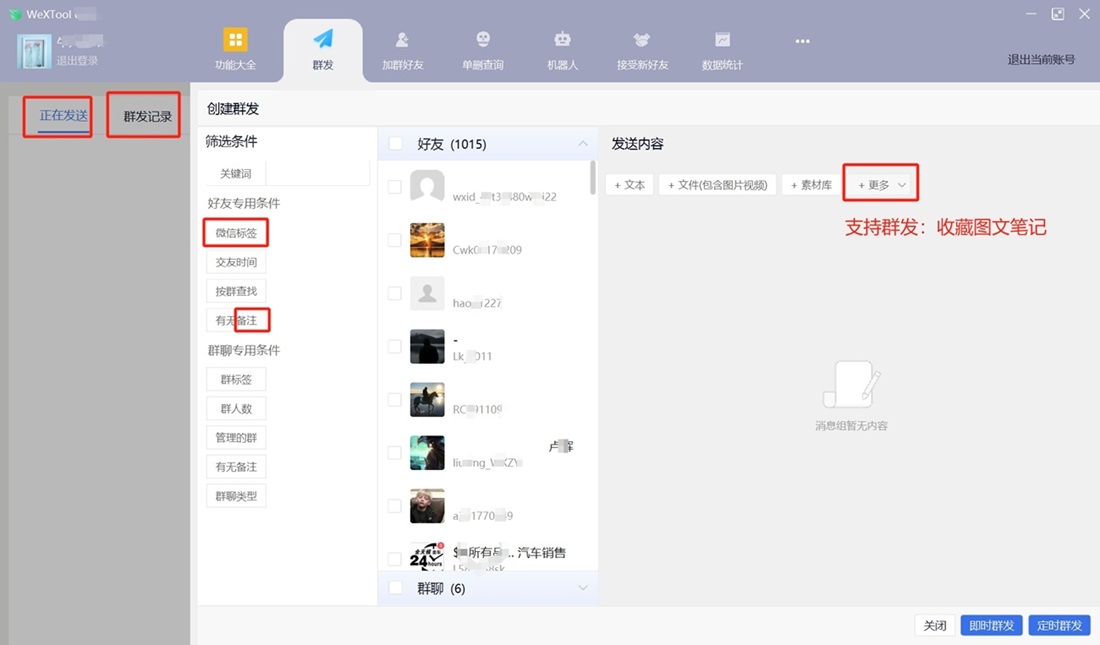
Task: Select the 群人数 filter
Action: (236, 408)
